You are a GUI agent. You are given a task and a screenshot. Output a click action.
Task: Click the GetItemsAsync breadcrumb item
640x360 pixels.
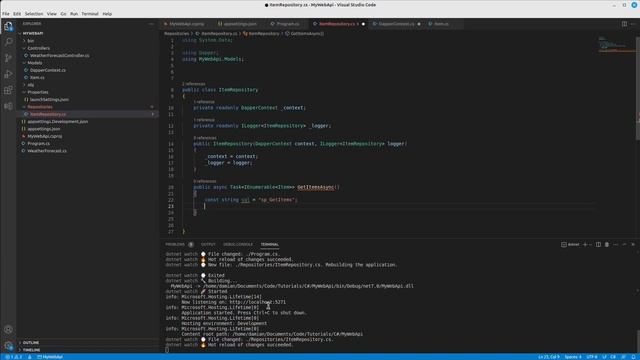click(x=304, y=33)
